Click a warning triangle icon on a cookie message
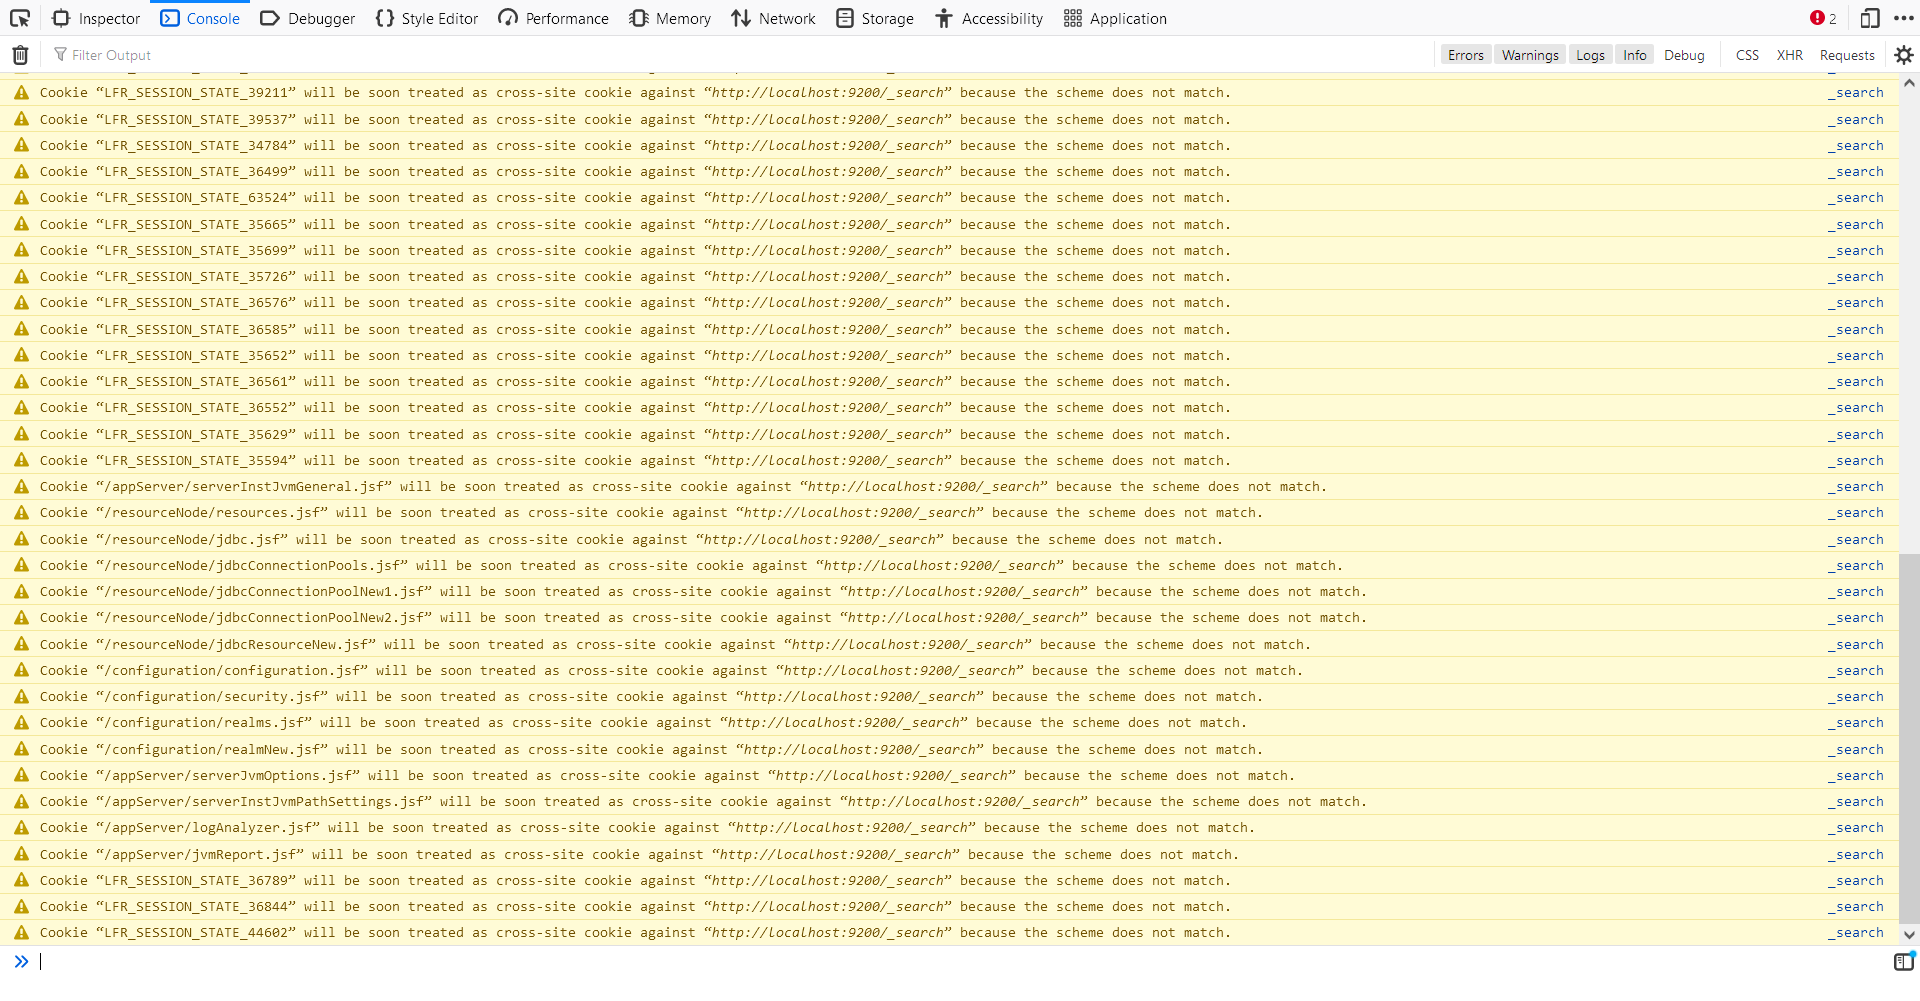 point(21,92)
